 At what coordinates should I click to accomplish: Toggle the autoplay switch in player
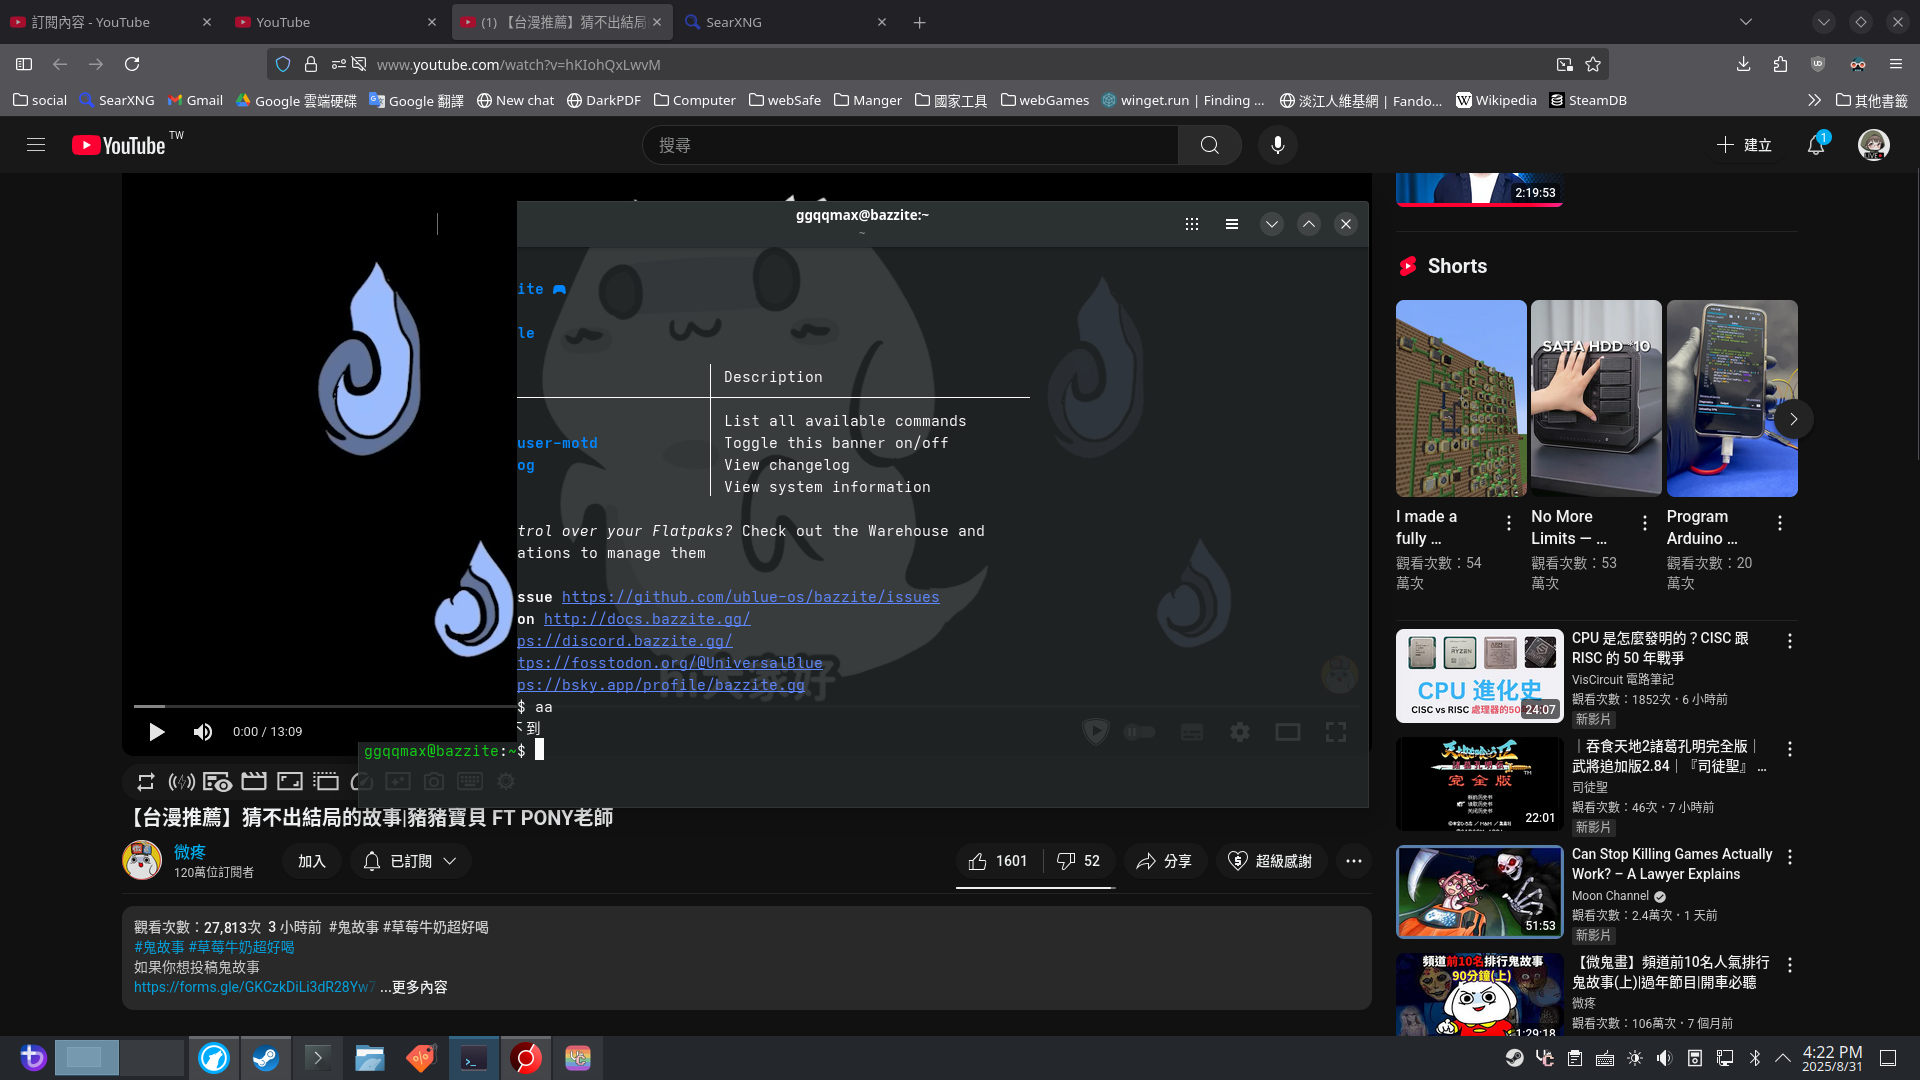tap(1139, 732)
